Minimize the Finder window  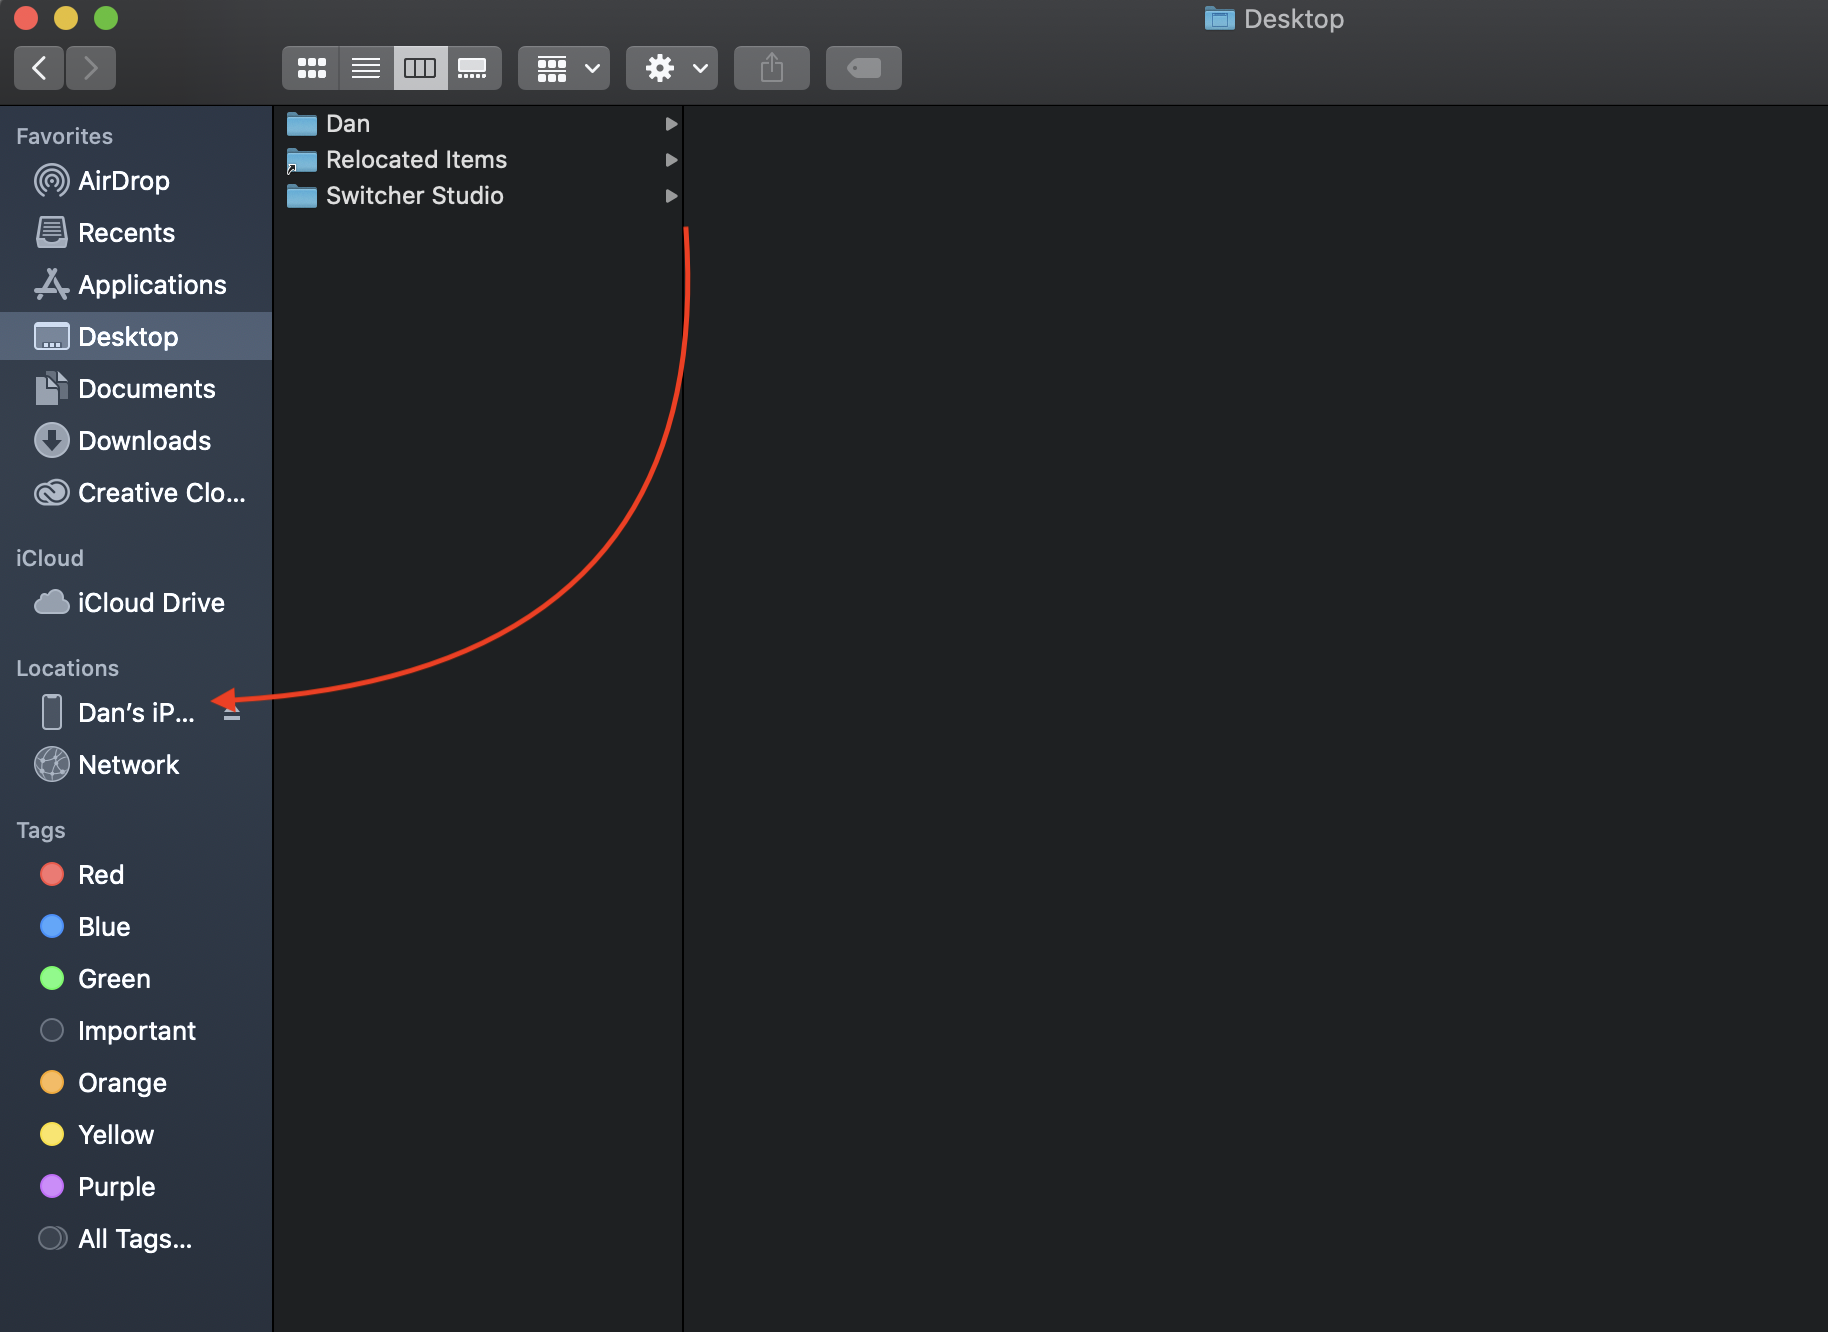coord(66,18)
